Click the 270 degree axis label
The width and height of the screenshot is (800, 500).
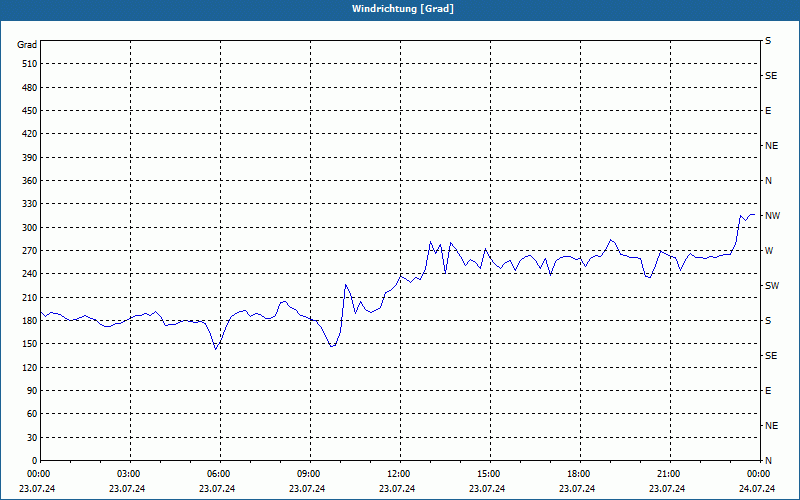tap(29, 251)
